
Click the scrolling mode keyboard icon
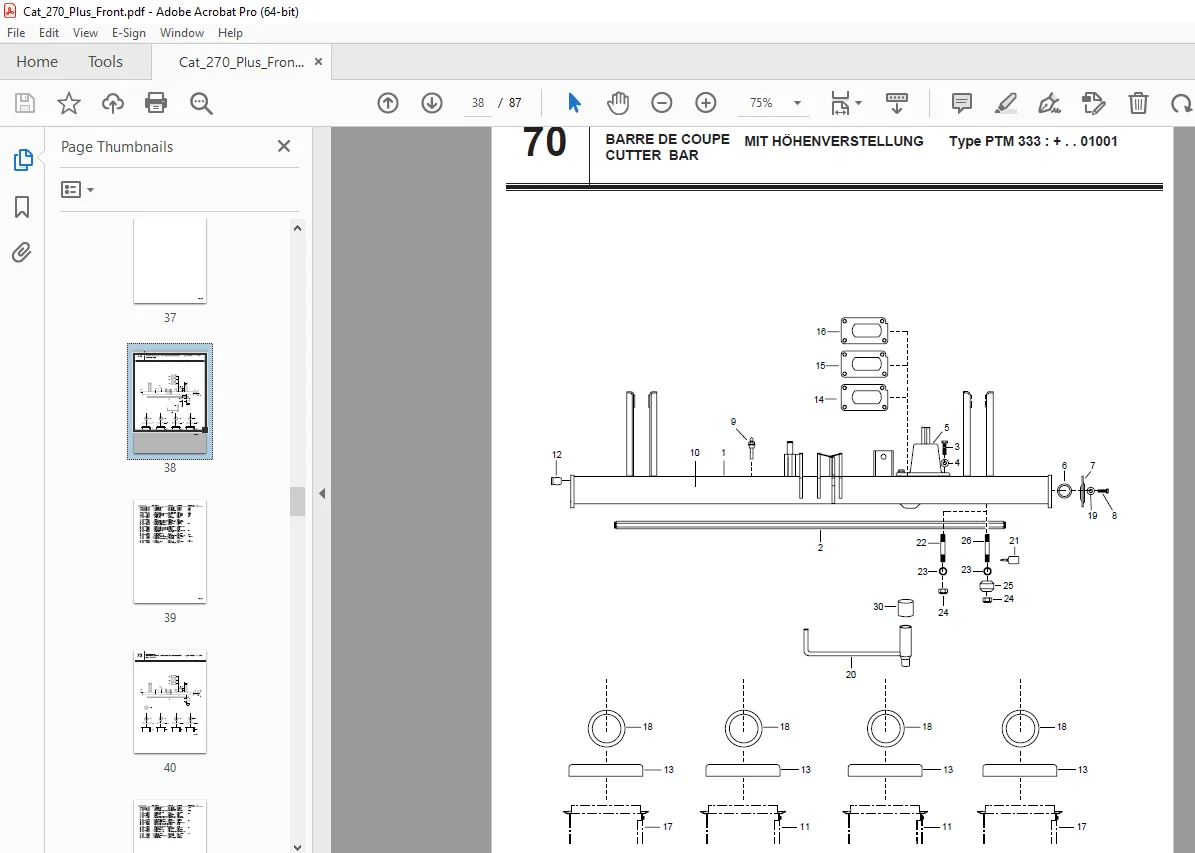pyautogui.click(x=897, y=103)
